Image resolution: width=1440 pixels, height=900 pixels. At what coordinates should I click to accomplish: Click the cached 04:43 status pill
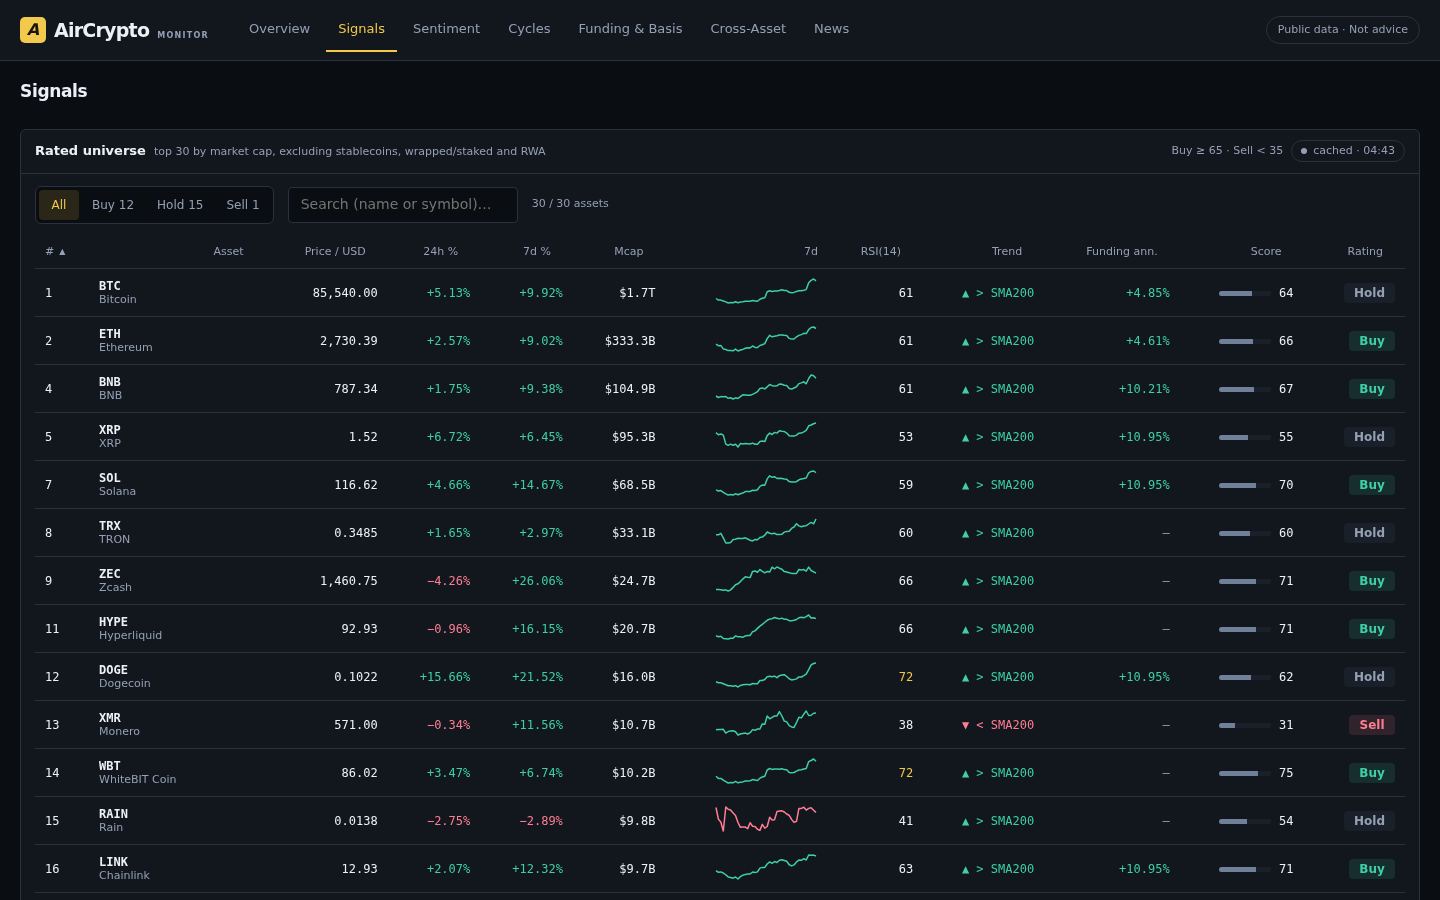click(x=1348, y=151)
